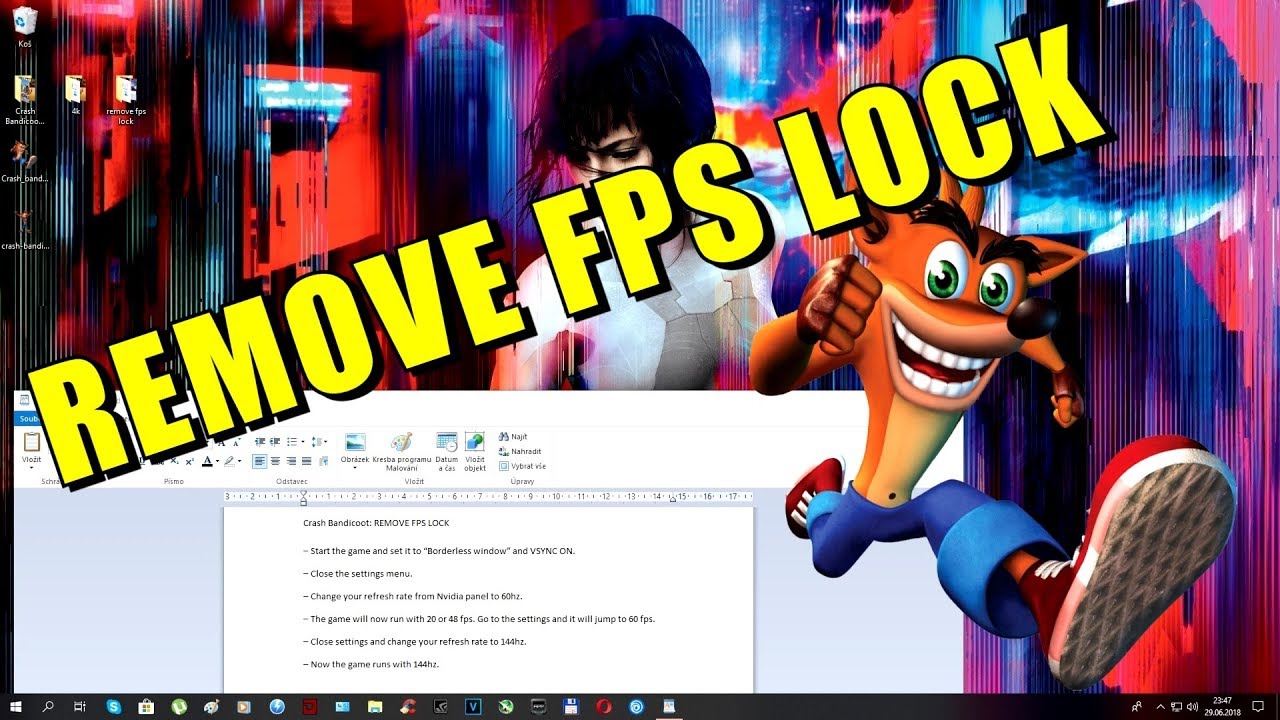
Task: Align text to the left
Action: (260, 461)
